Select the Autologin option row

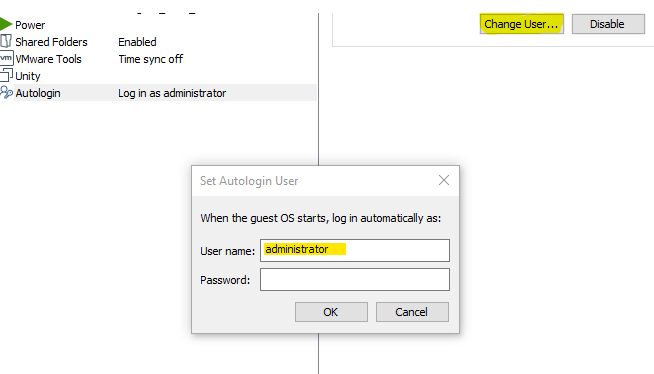coord(158,93)
